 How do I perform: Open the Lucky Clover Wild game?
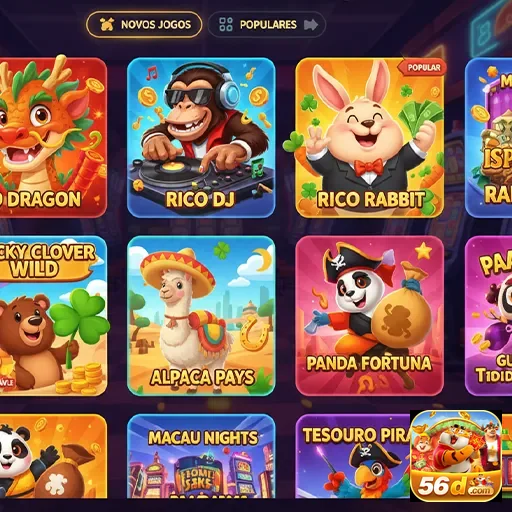[53, 316]
